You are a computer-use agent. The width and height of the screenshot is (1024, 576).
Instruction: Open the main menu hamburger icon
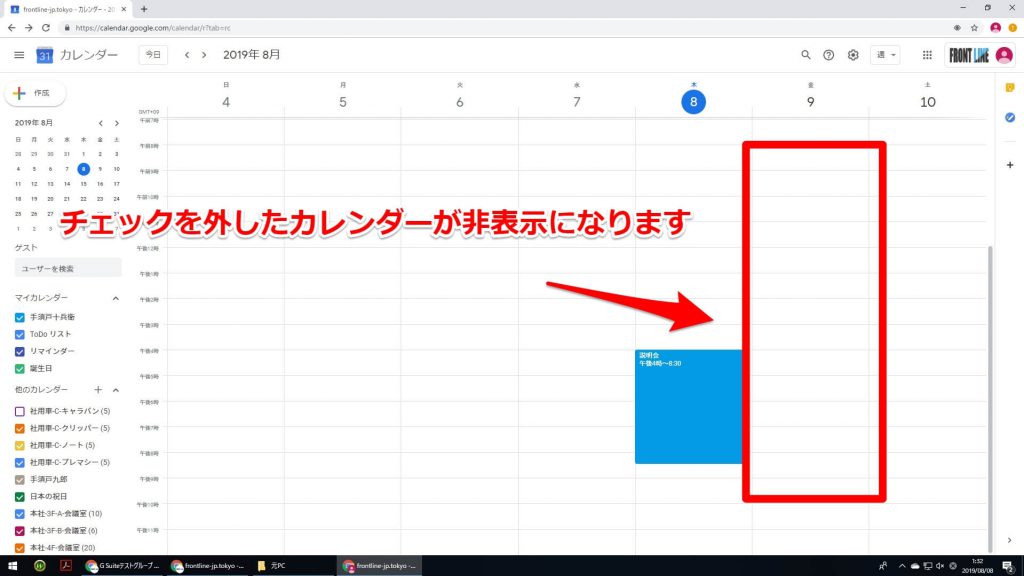[x=19, y=55]
